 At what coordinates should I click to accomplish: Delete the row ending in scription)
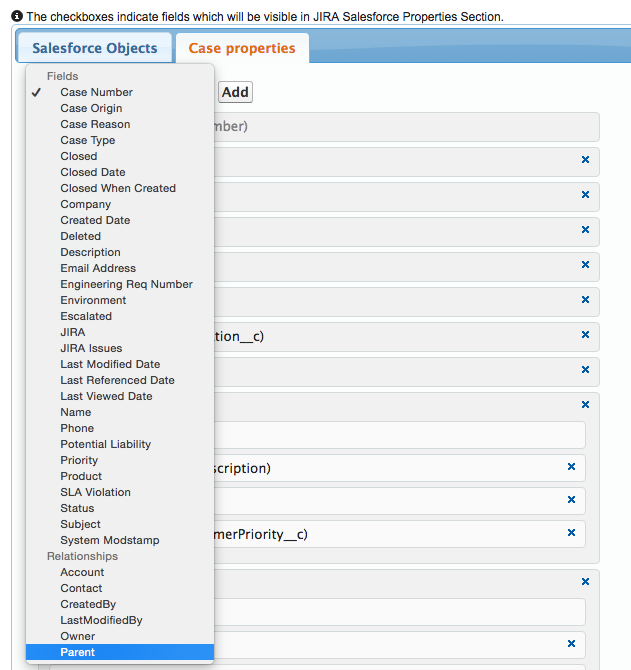coord(571,467)
